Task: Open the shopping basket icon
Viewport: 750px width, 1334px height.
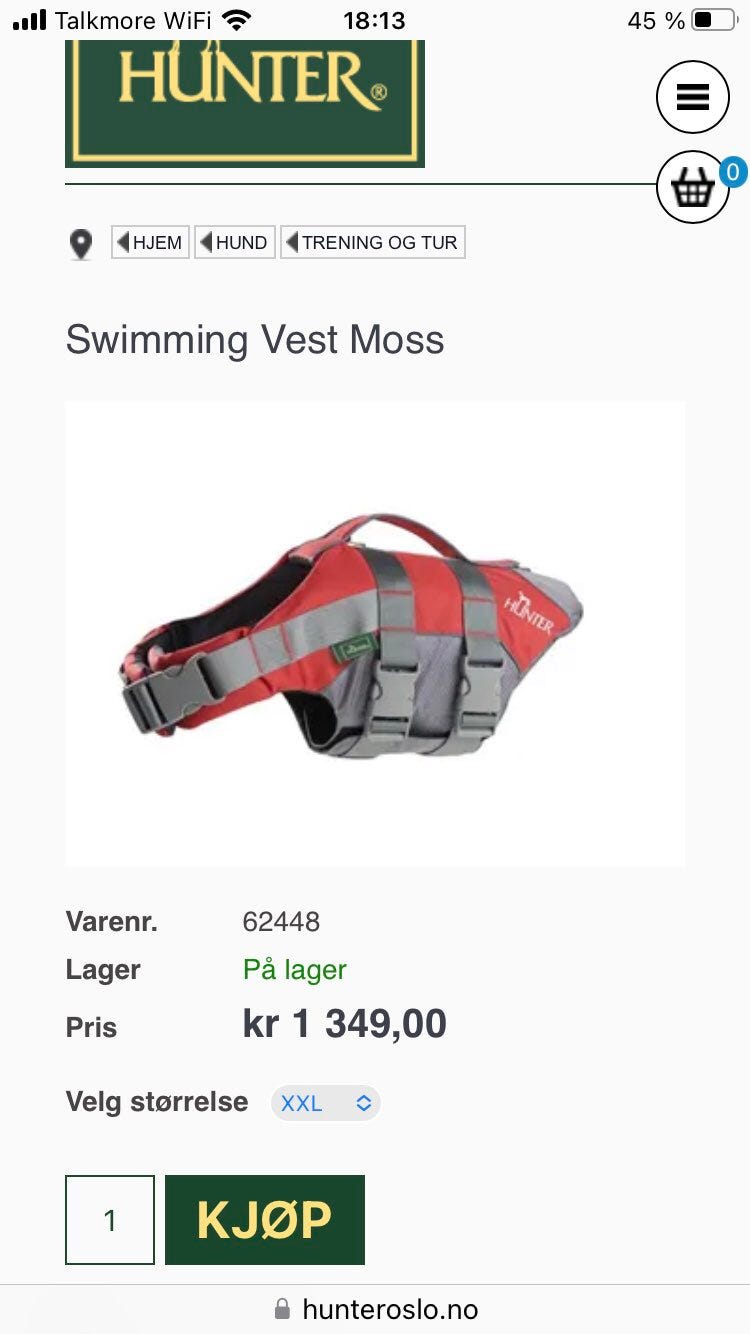Action: coord(692,187)
